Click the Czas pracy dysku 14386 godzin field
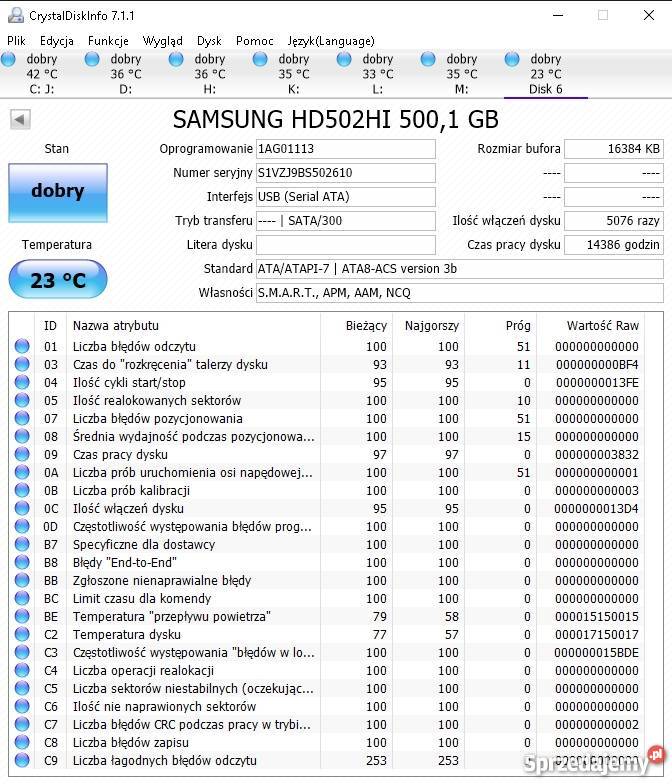The height and width of the screenshot is (784, 672). (614, 245)
